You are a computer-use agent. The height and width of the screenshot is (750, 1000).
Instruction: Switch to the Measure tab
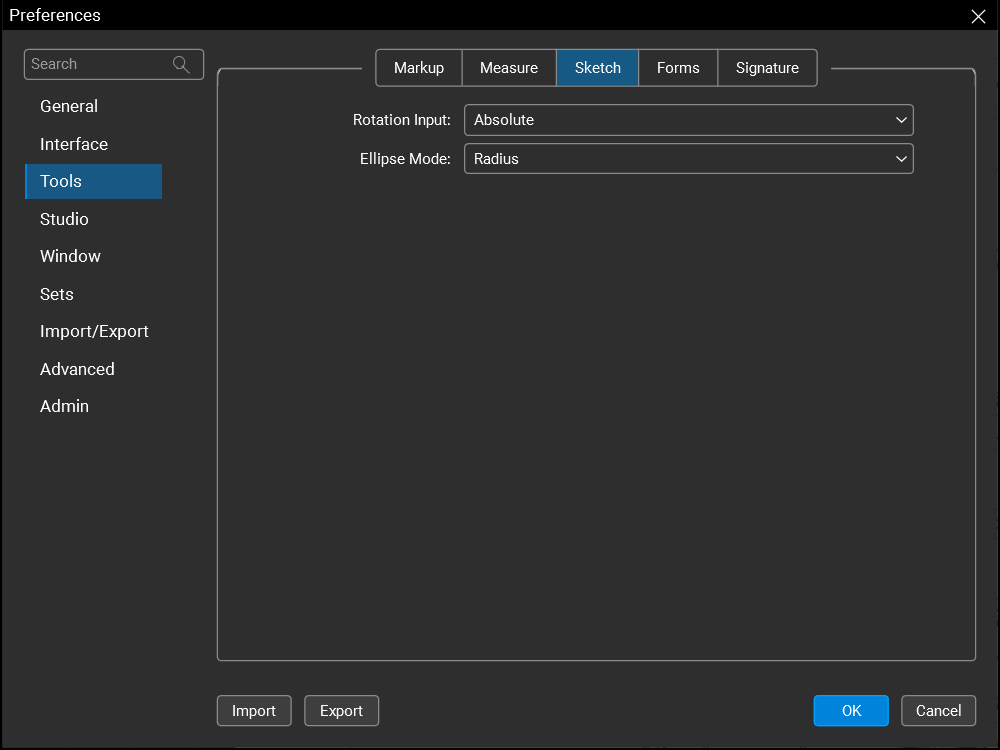[508, 68]
